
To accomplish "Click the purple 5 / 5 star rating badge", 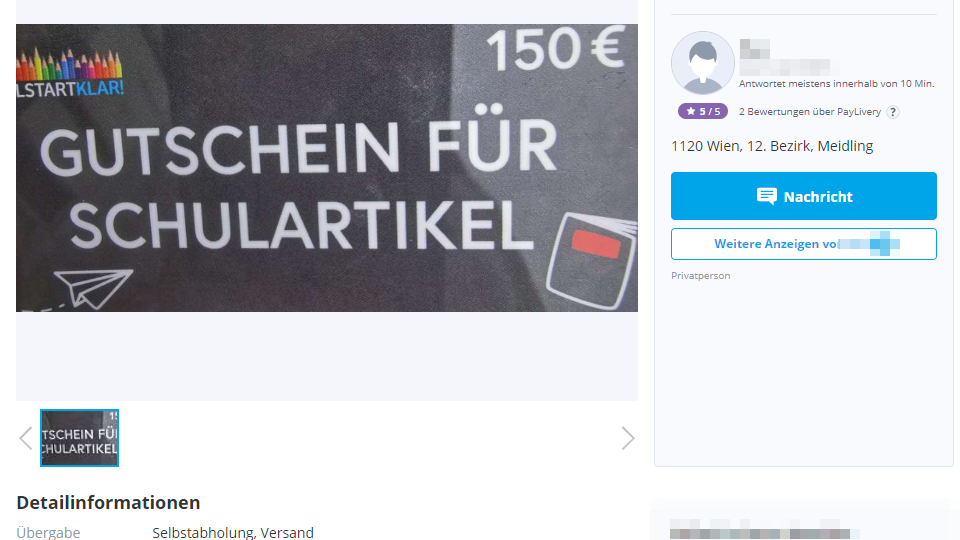I will [x=703, y=111].
